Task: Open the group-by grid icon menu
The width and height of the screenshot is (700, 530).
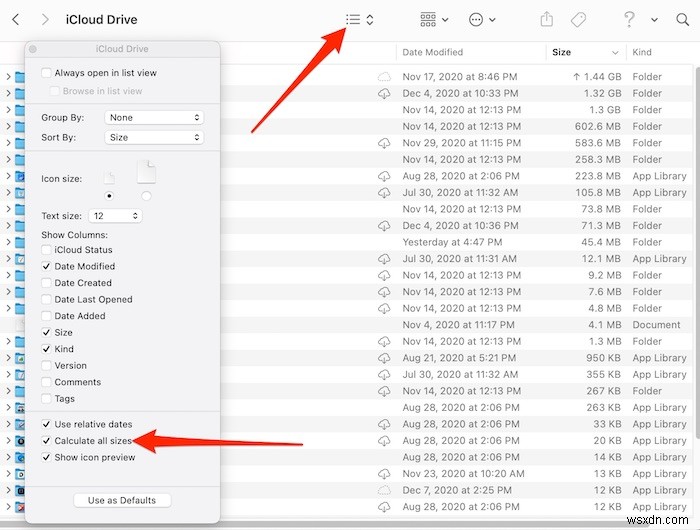Action: pyautogui.click(x=428, y=20)
